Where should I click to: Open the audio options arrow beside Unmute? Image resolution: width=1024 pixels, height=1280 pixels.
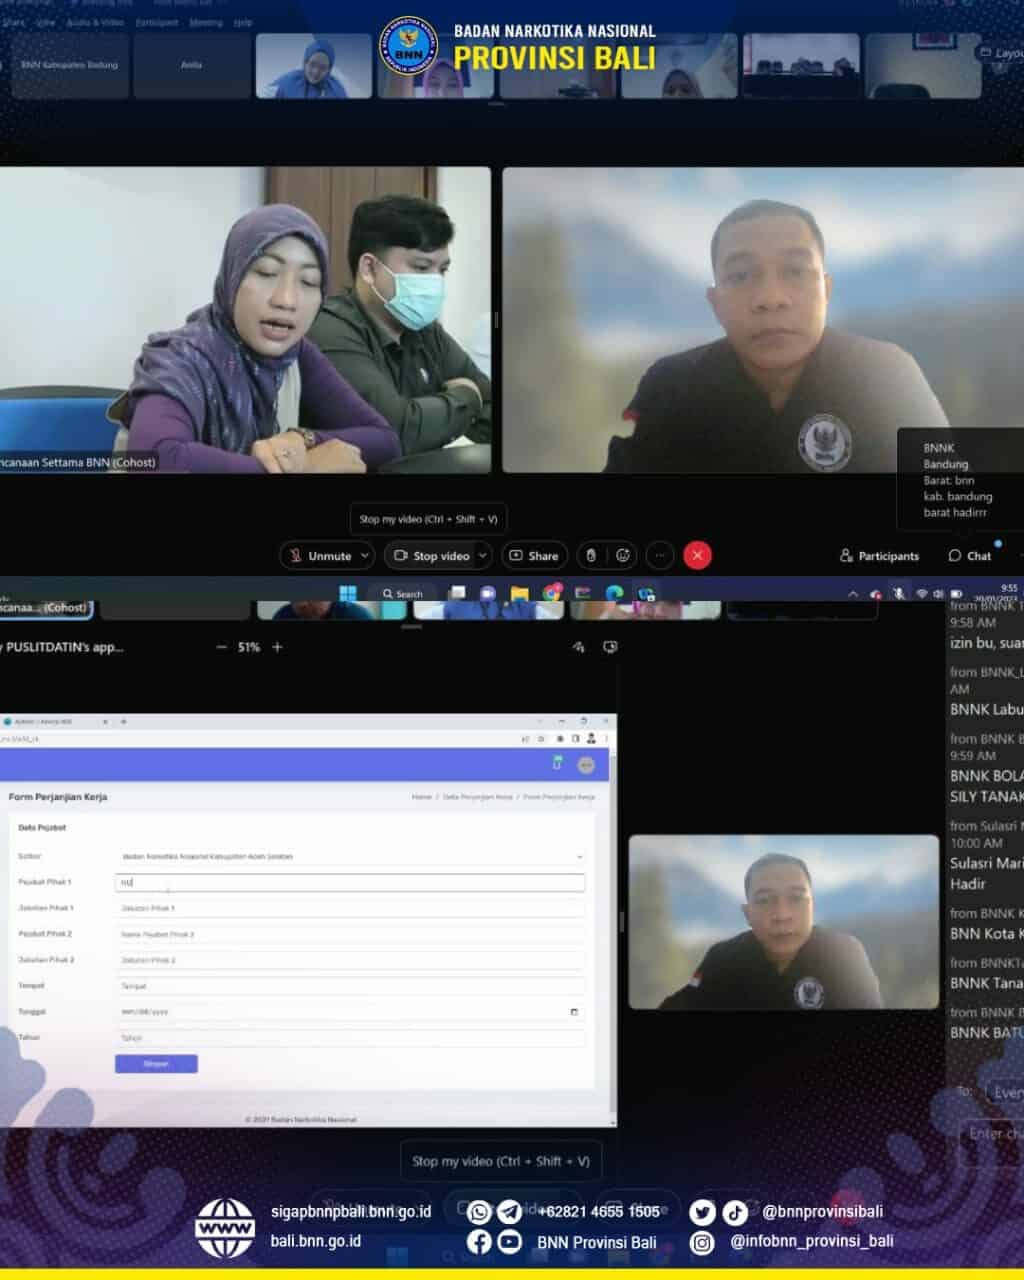(x=365, y=556)
